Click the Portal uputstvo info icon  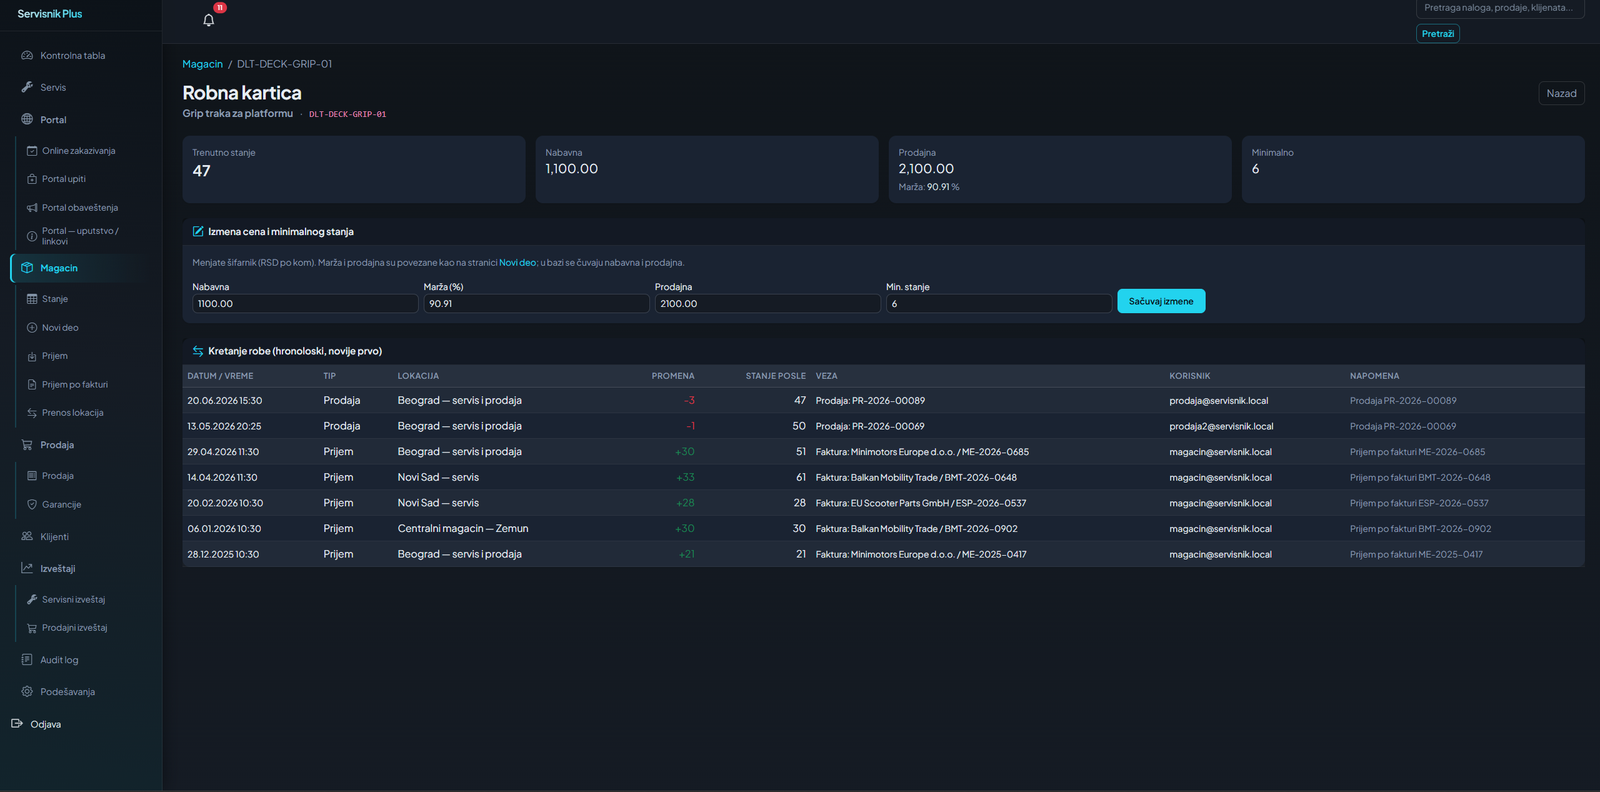click(32, 236)
